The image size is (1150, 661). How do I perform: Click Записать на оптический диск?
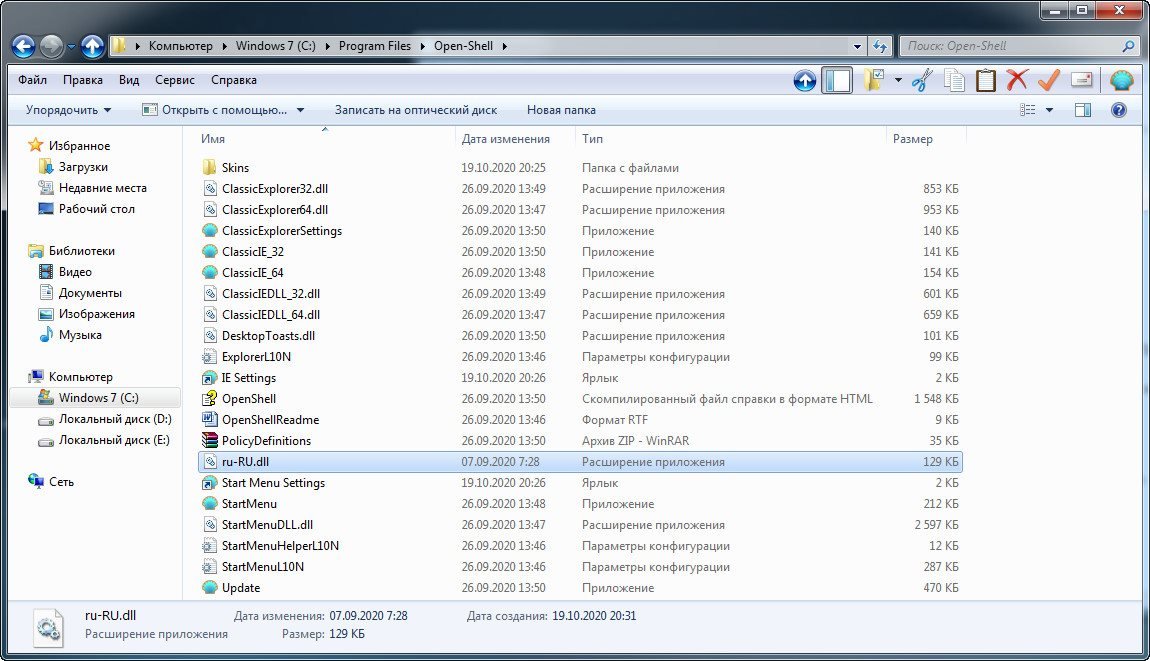tap(416, 110)
